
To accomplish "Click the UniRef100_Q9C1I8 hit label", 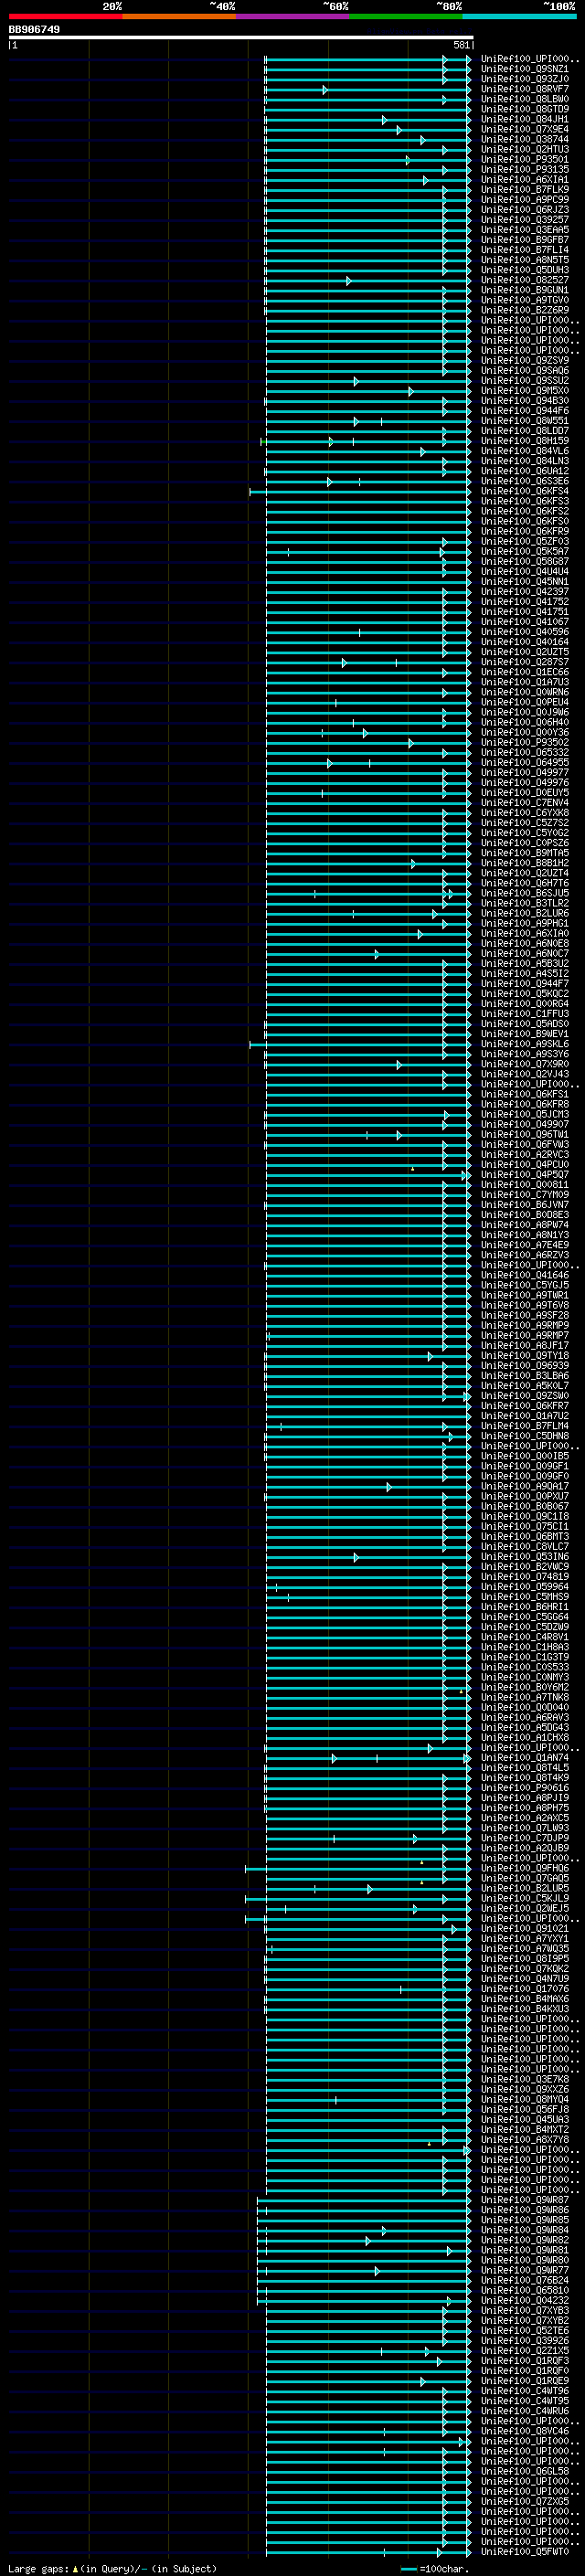I will [525, 1517].
